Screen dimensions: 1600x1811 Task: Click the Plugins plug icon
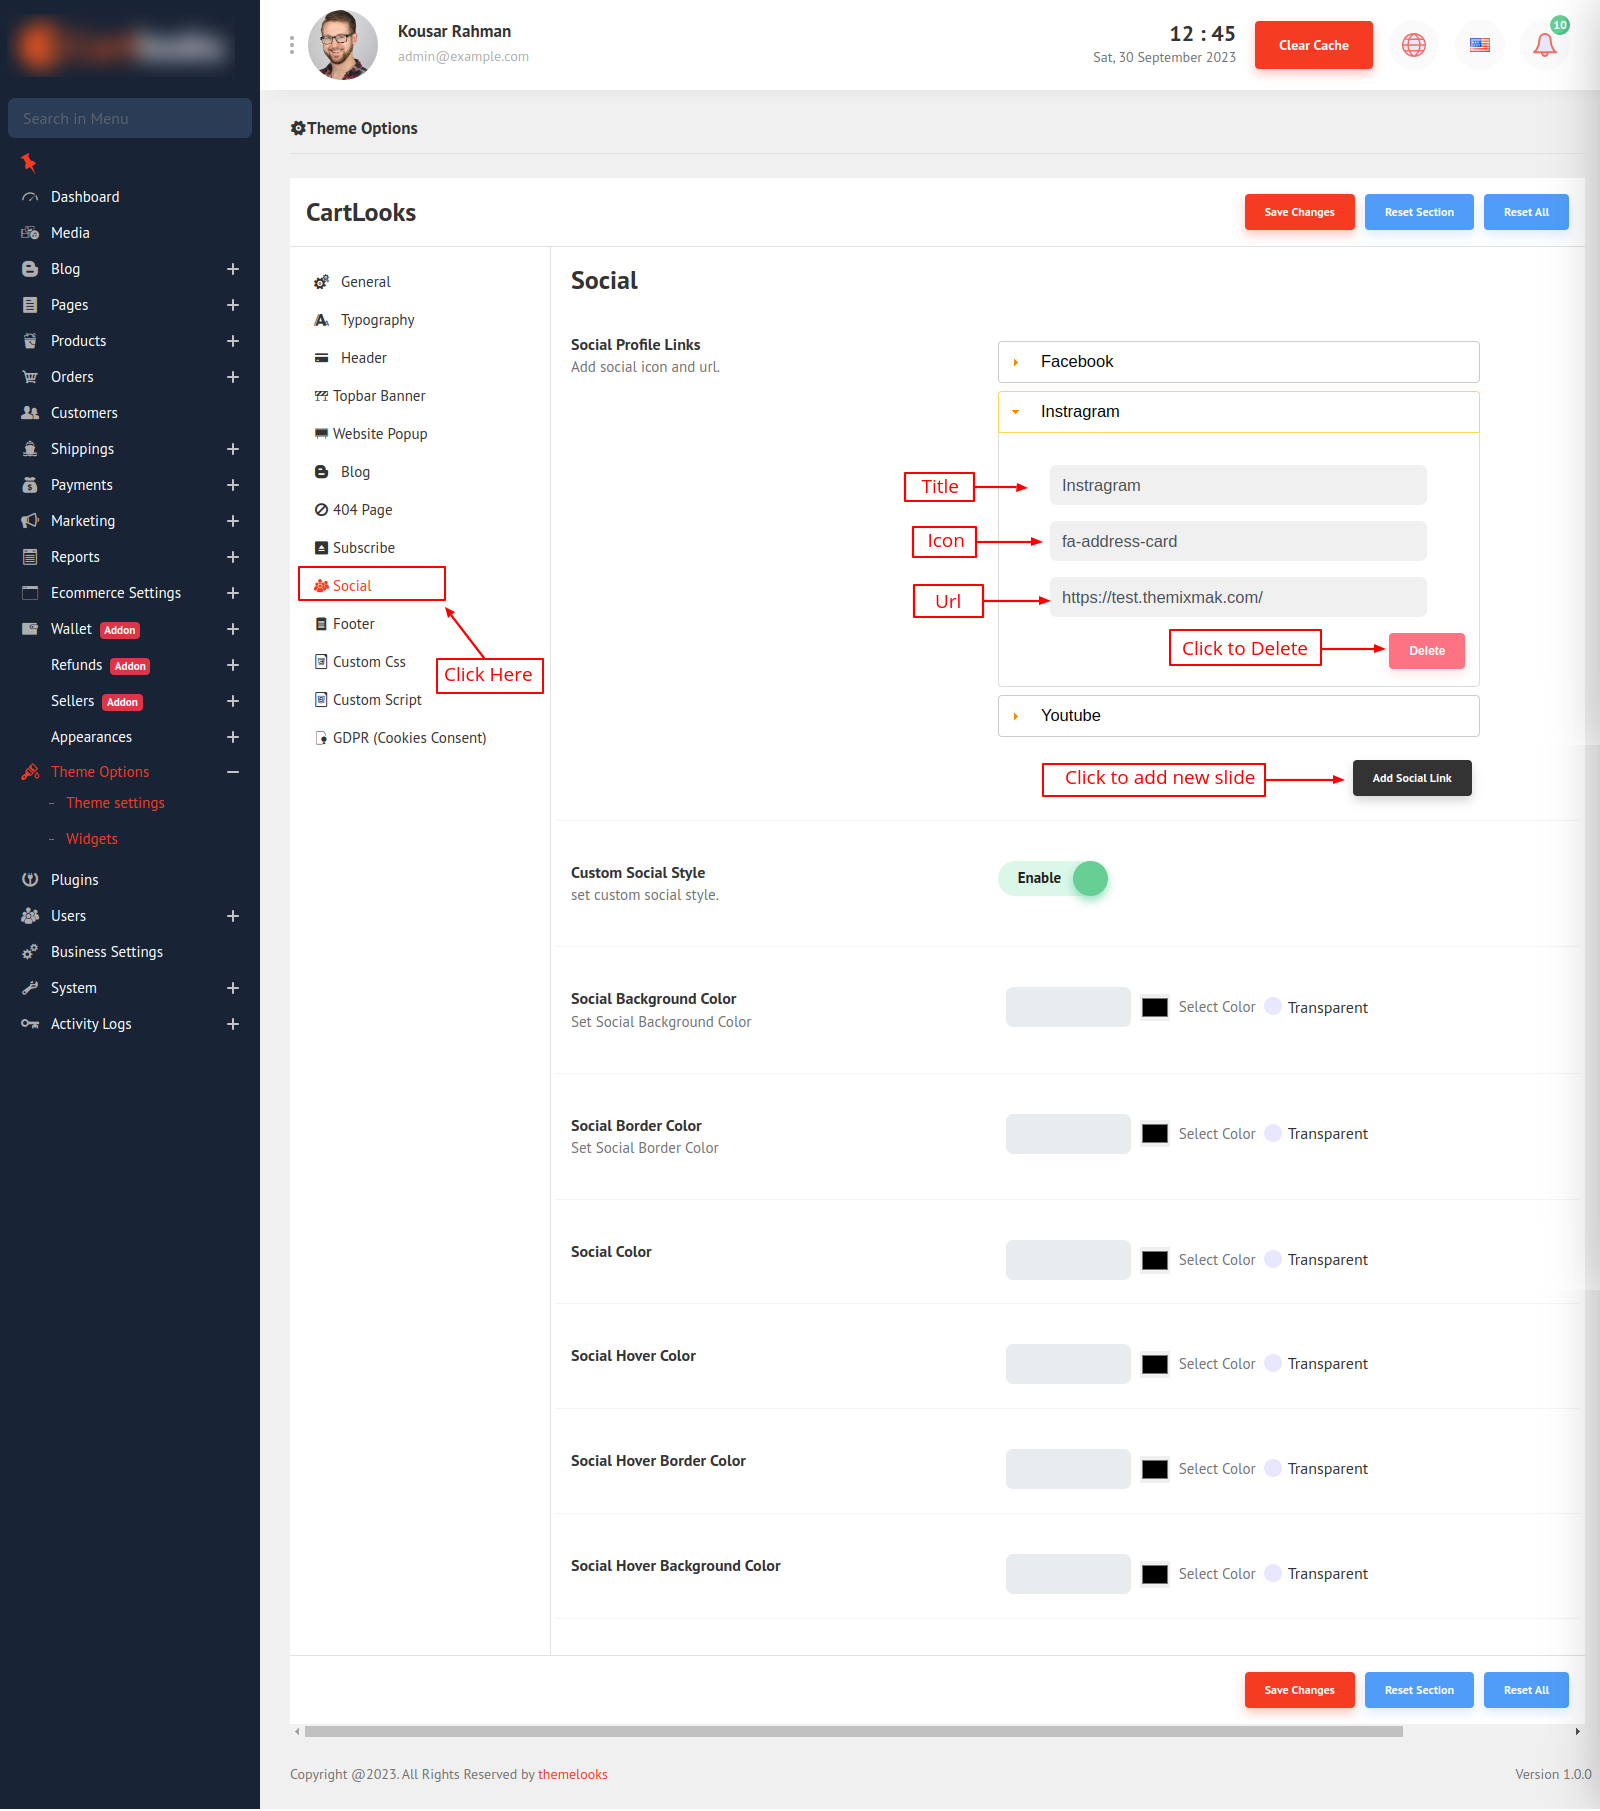(x=30, y=880)
